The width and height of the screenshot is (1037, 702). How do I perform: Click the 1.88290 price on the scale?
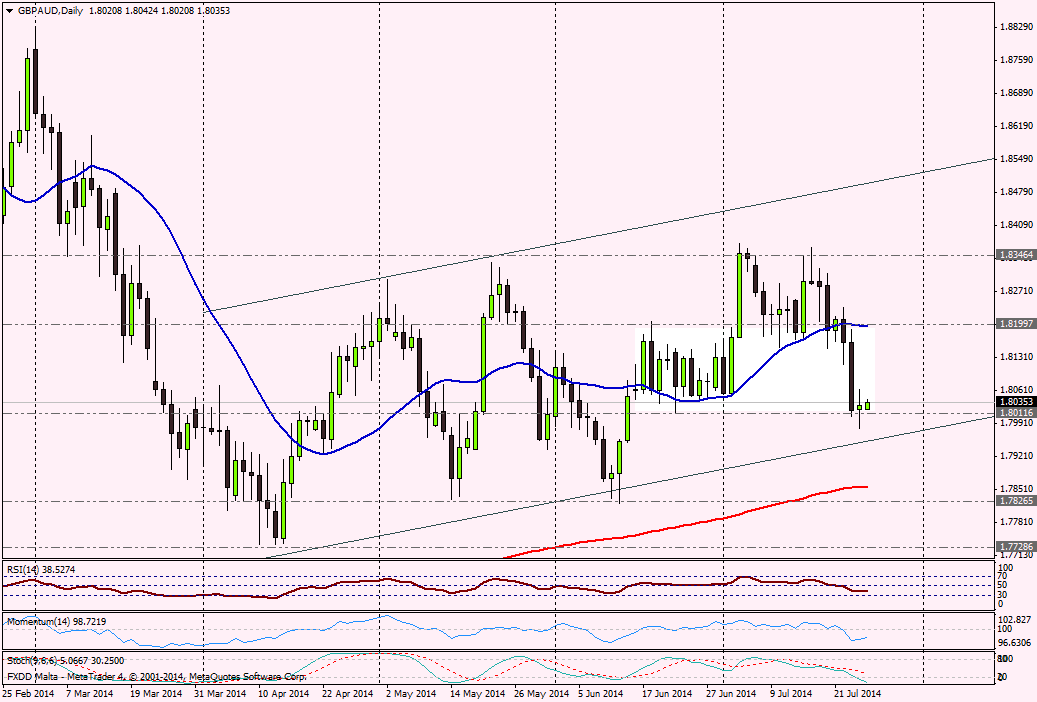click(1015, 26)
